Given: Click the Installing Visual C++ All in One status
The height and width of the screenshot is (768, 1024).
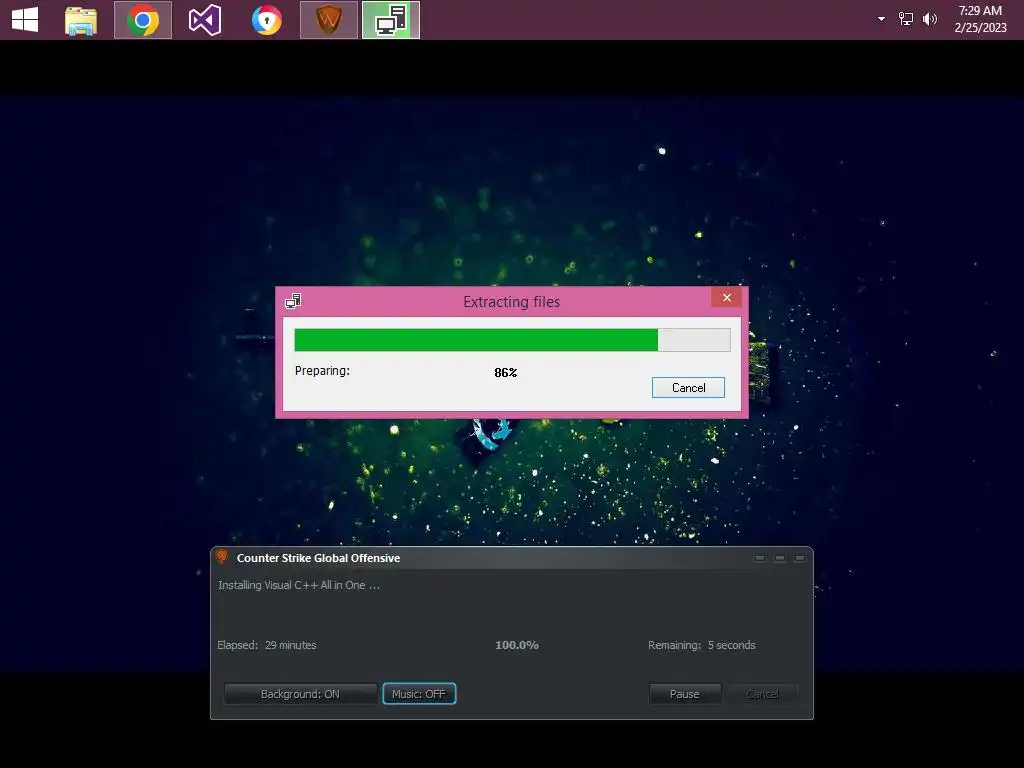Looking at the screenshot, I should pos(298,585).
